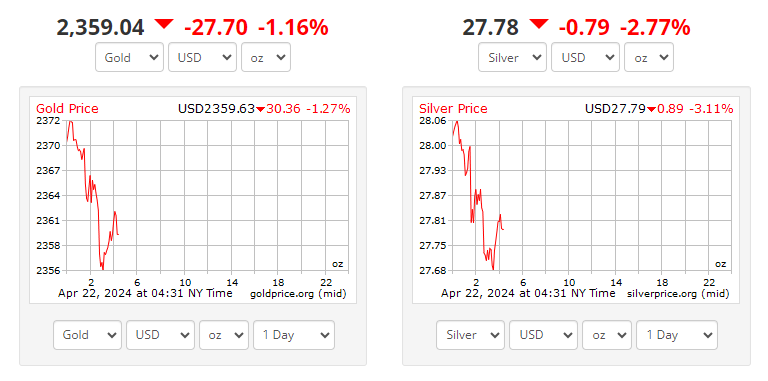768x381 pixels.
Task: Click small red triangle in Silver Price chart header
Action: pyautogui.click(x=651, y=109)
